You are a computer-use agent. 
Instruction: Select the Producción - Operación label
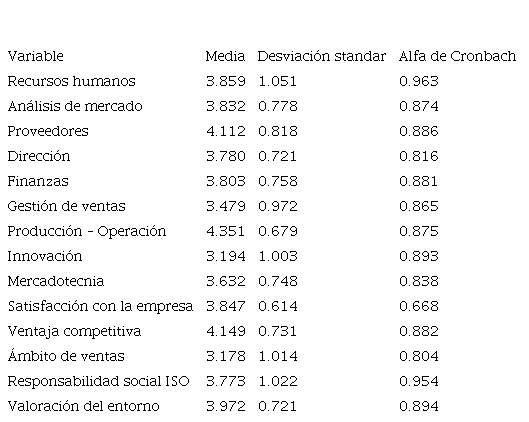[x=87, y=231]
